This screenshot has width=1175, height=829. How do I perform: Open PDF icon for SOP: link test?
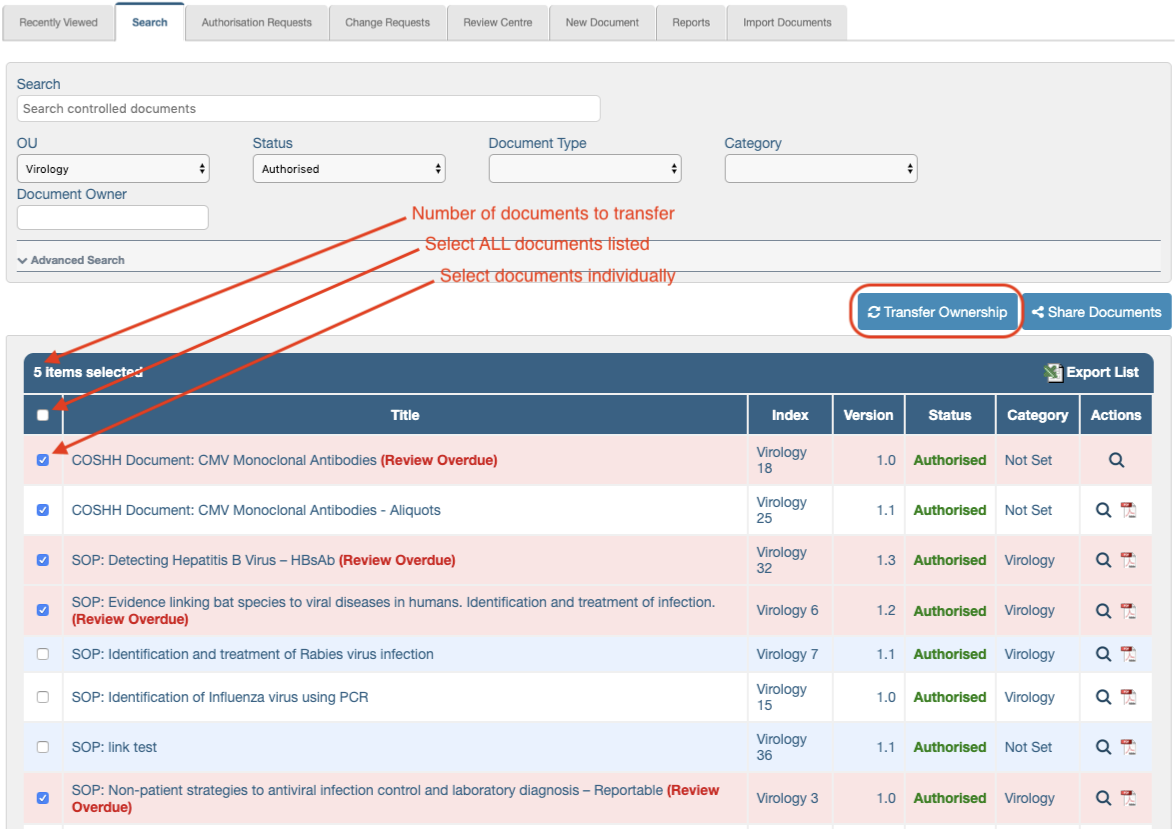pos(1128,747)
